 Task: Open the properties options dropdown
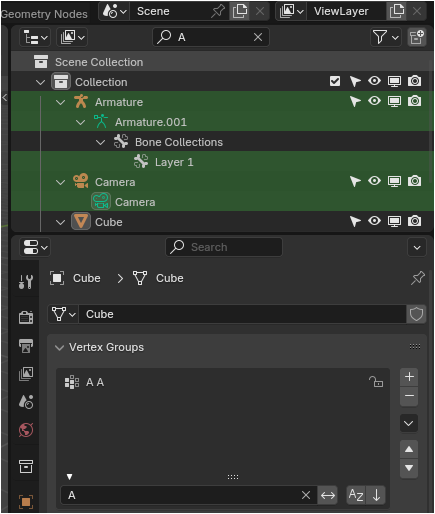pyautogui.click(x=417, y=247)
